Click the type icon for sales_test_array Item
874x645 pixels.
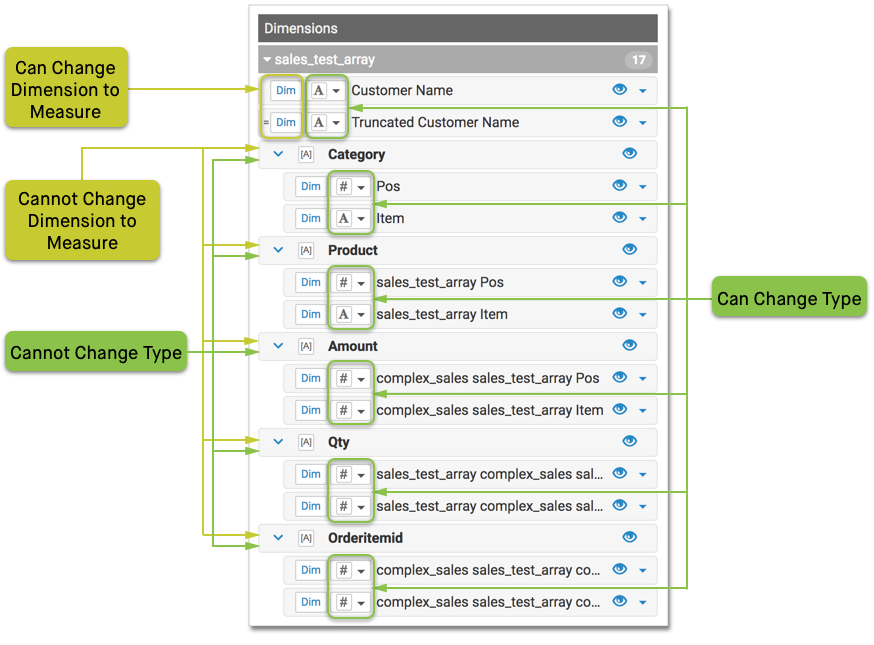pos(344,315)
